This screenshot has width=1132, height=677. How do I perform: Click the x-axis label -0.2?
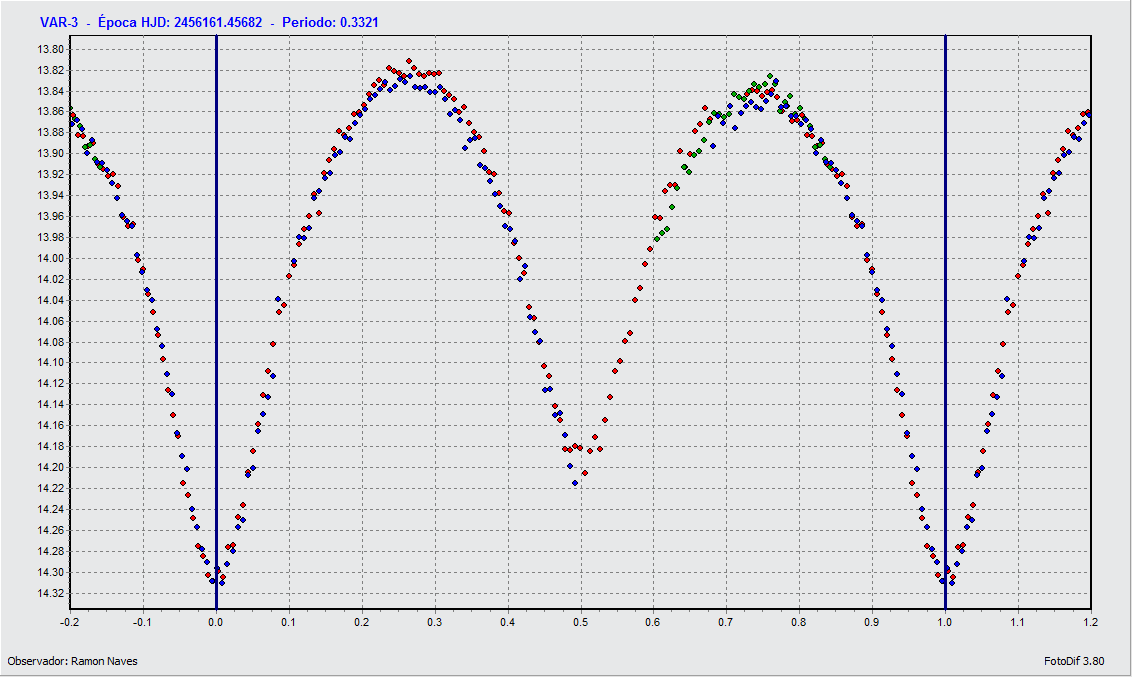(70, 622)
